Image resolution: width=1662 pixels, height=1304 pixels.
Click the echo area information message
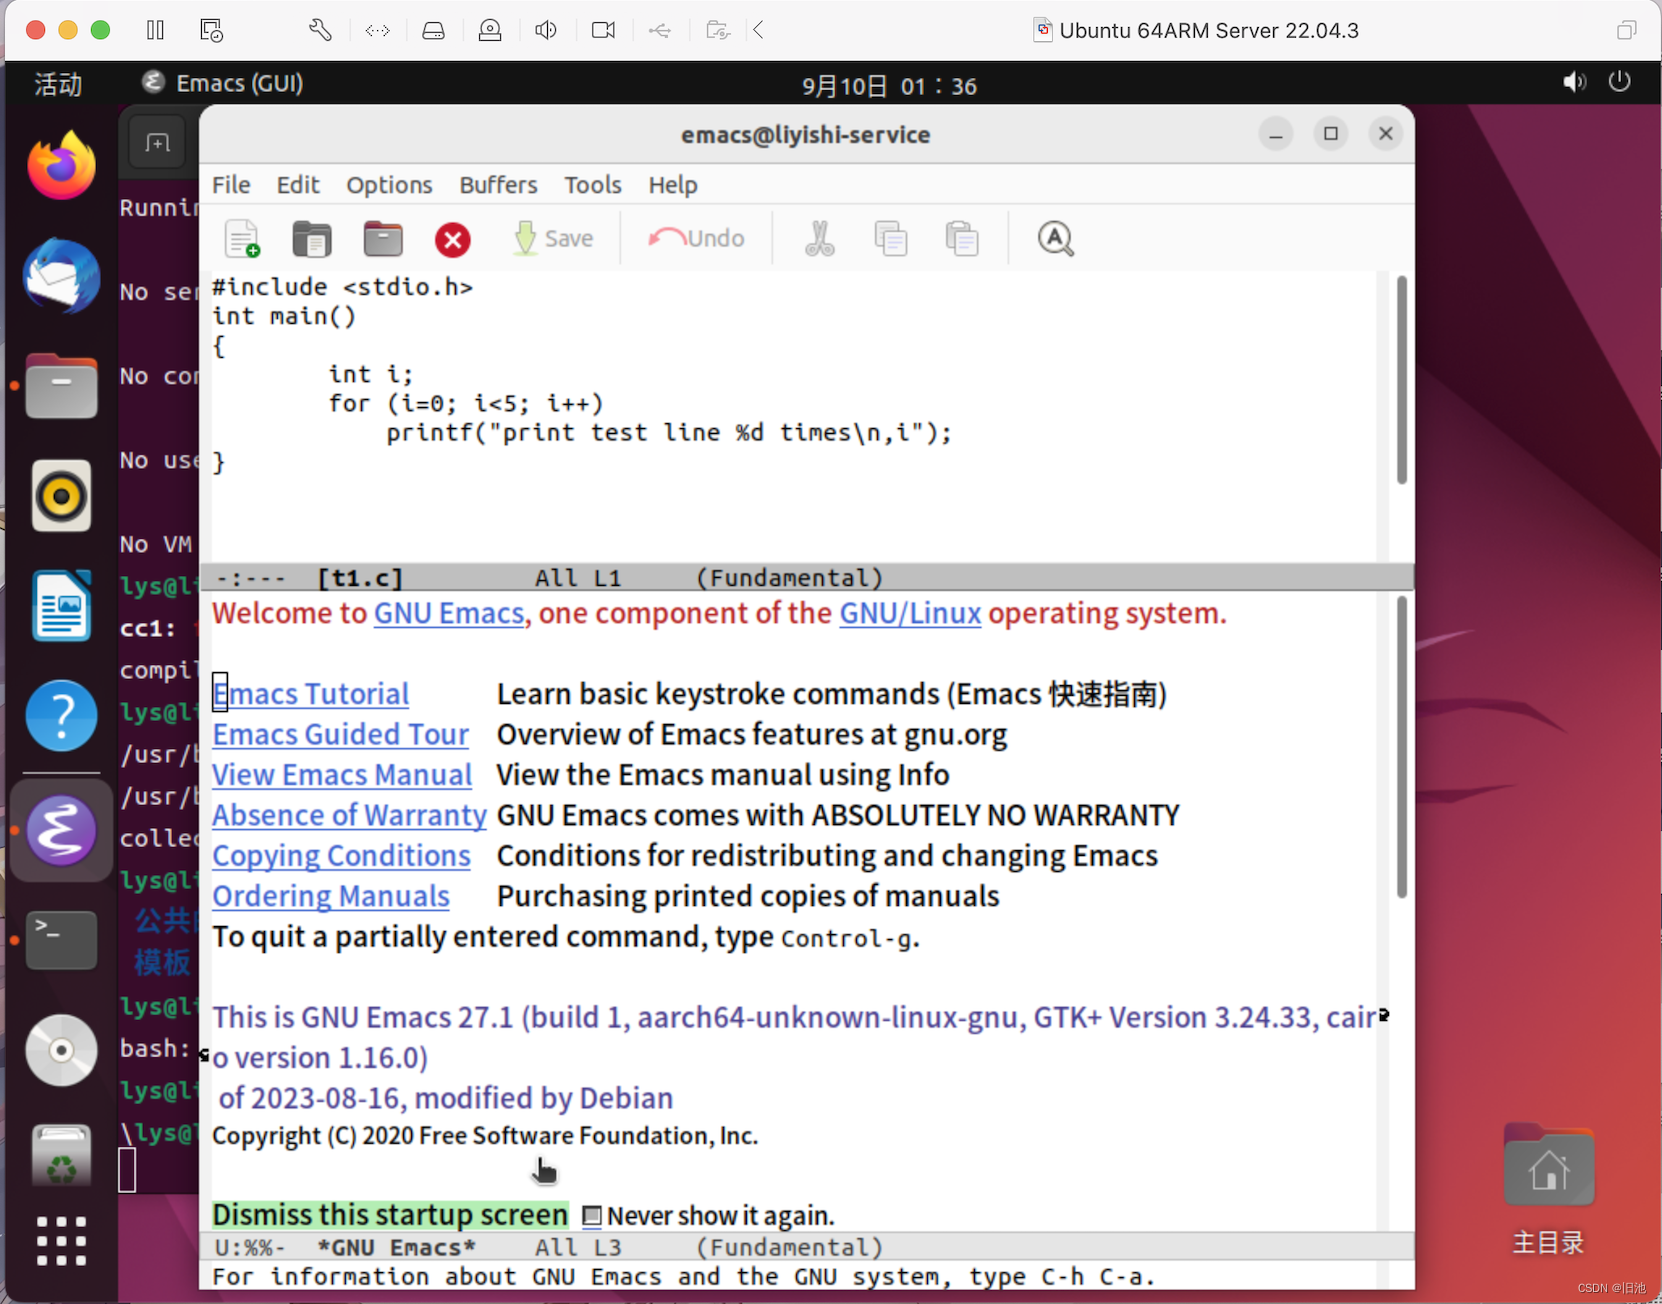[x=684, y=1277]
